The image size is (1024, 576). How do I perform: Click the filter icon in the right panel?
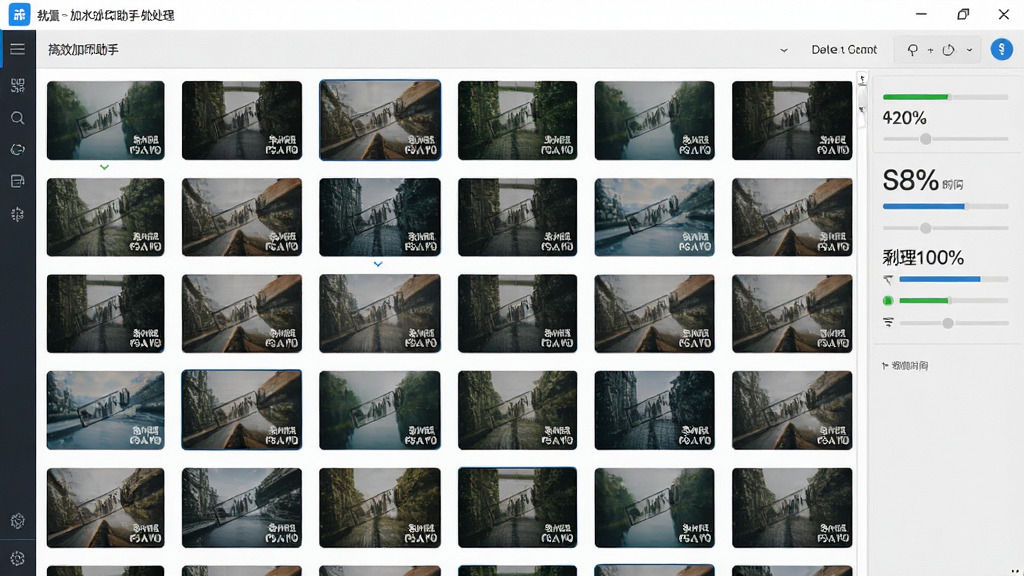[x=888, y=323]
